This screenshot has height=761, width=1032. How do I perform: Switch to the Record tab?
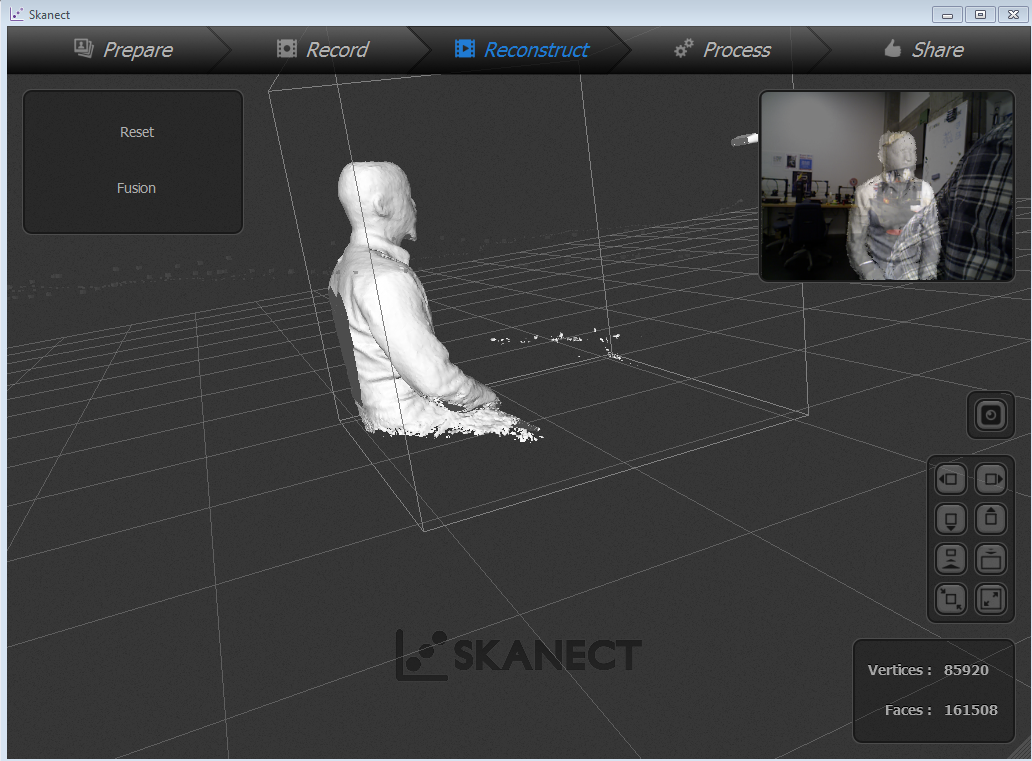point(322,49)
